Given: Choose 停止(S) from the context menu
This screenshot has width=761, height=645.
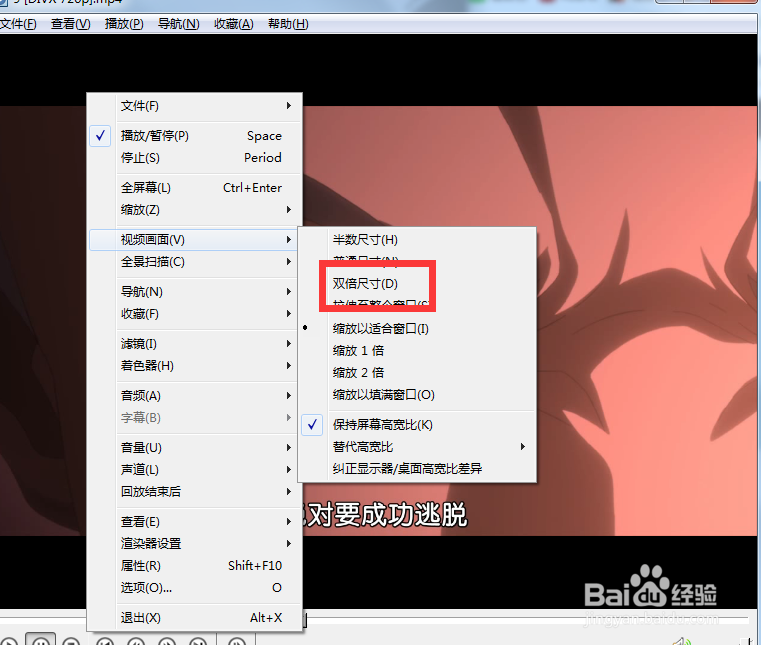Looking at the screenshot, I should pyautogui.click(x=194, y=158).
